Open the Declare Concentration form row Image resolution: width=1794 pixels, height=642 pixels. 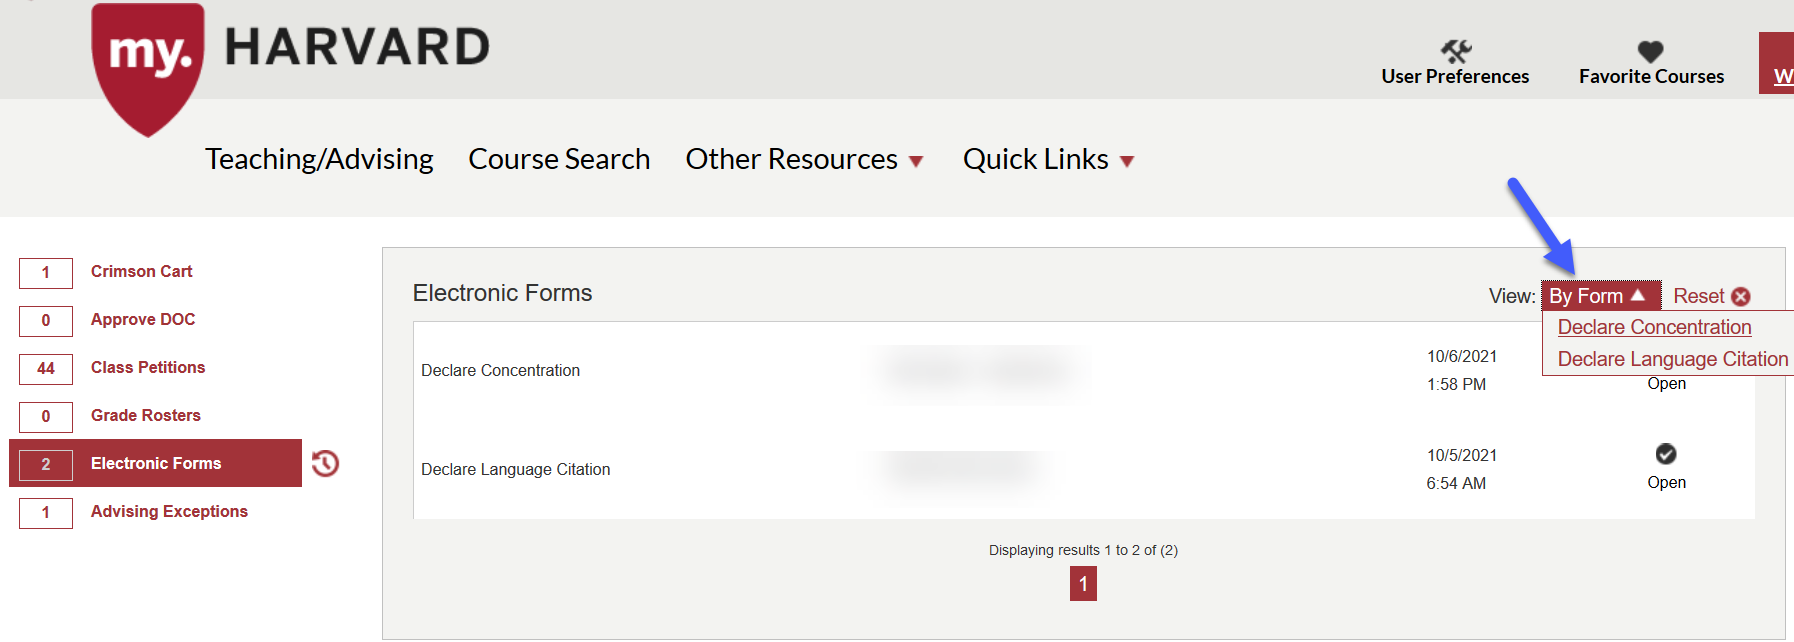(x=500, y=370)
